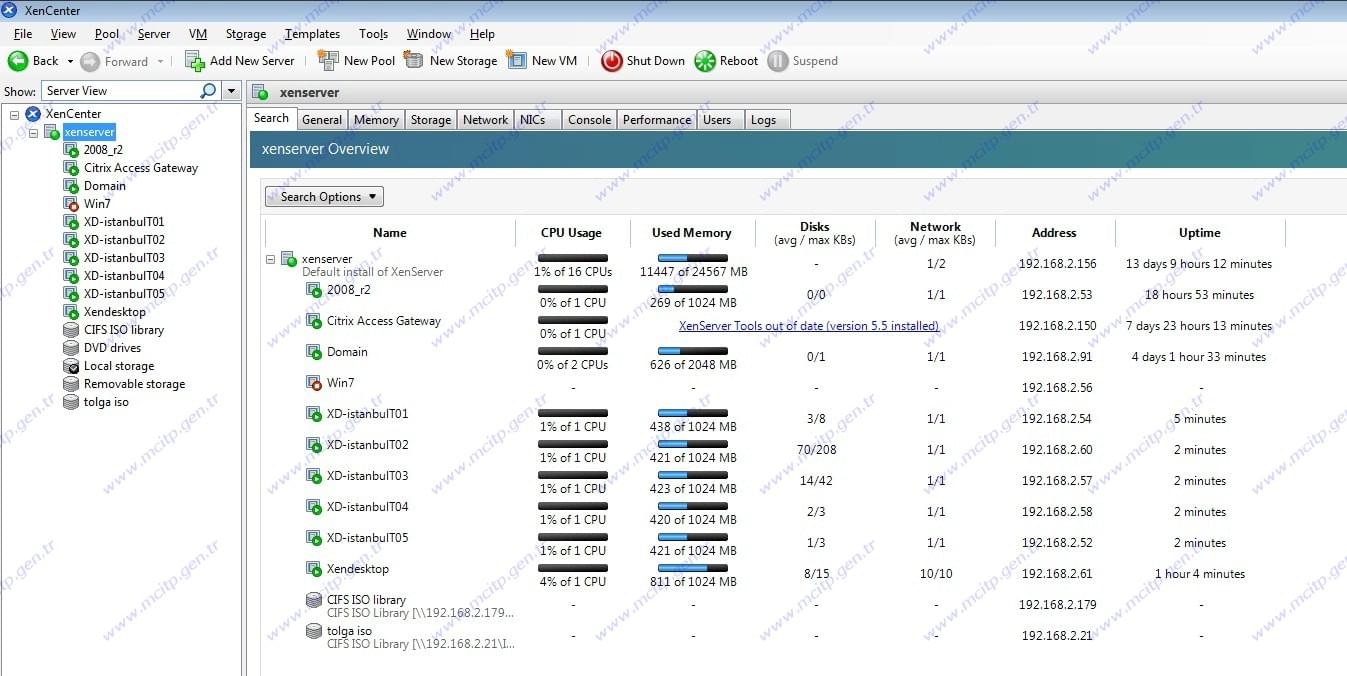The height and width of the screenshot is (676, 1347).
Task: Click the Xendesktop VM icon in tree
Action: [x=71, y=312]
